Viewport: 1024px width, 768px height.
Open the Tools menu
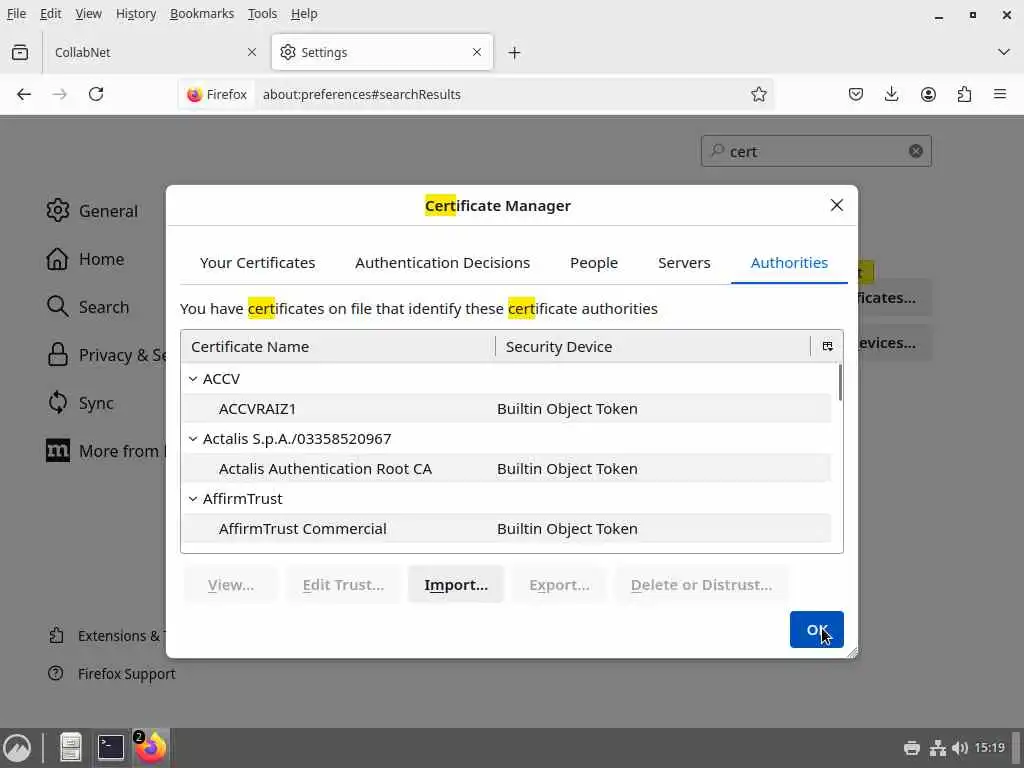click(262, 14)
